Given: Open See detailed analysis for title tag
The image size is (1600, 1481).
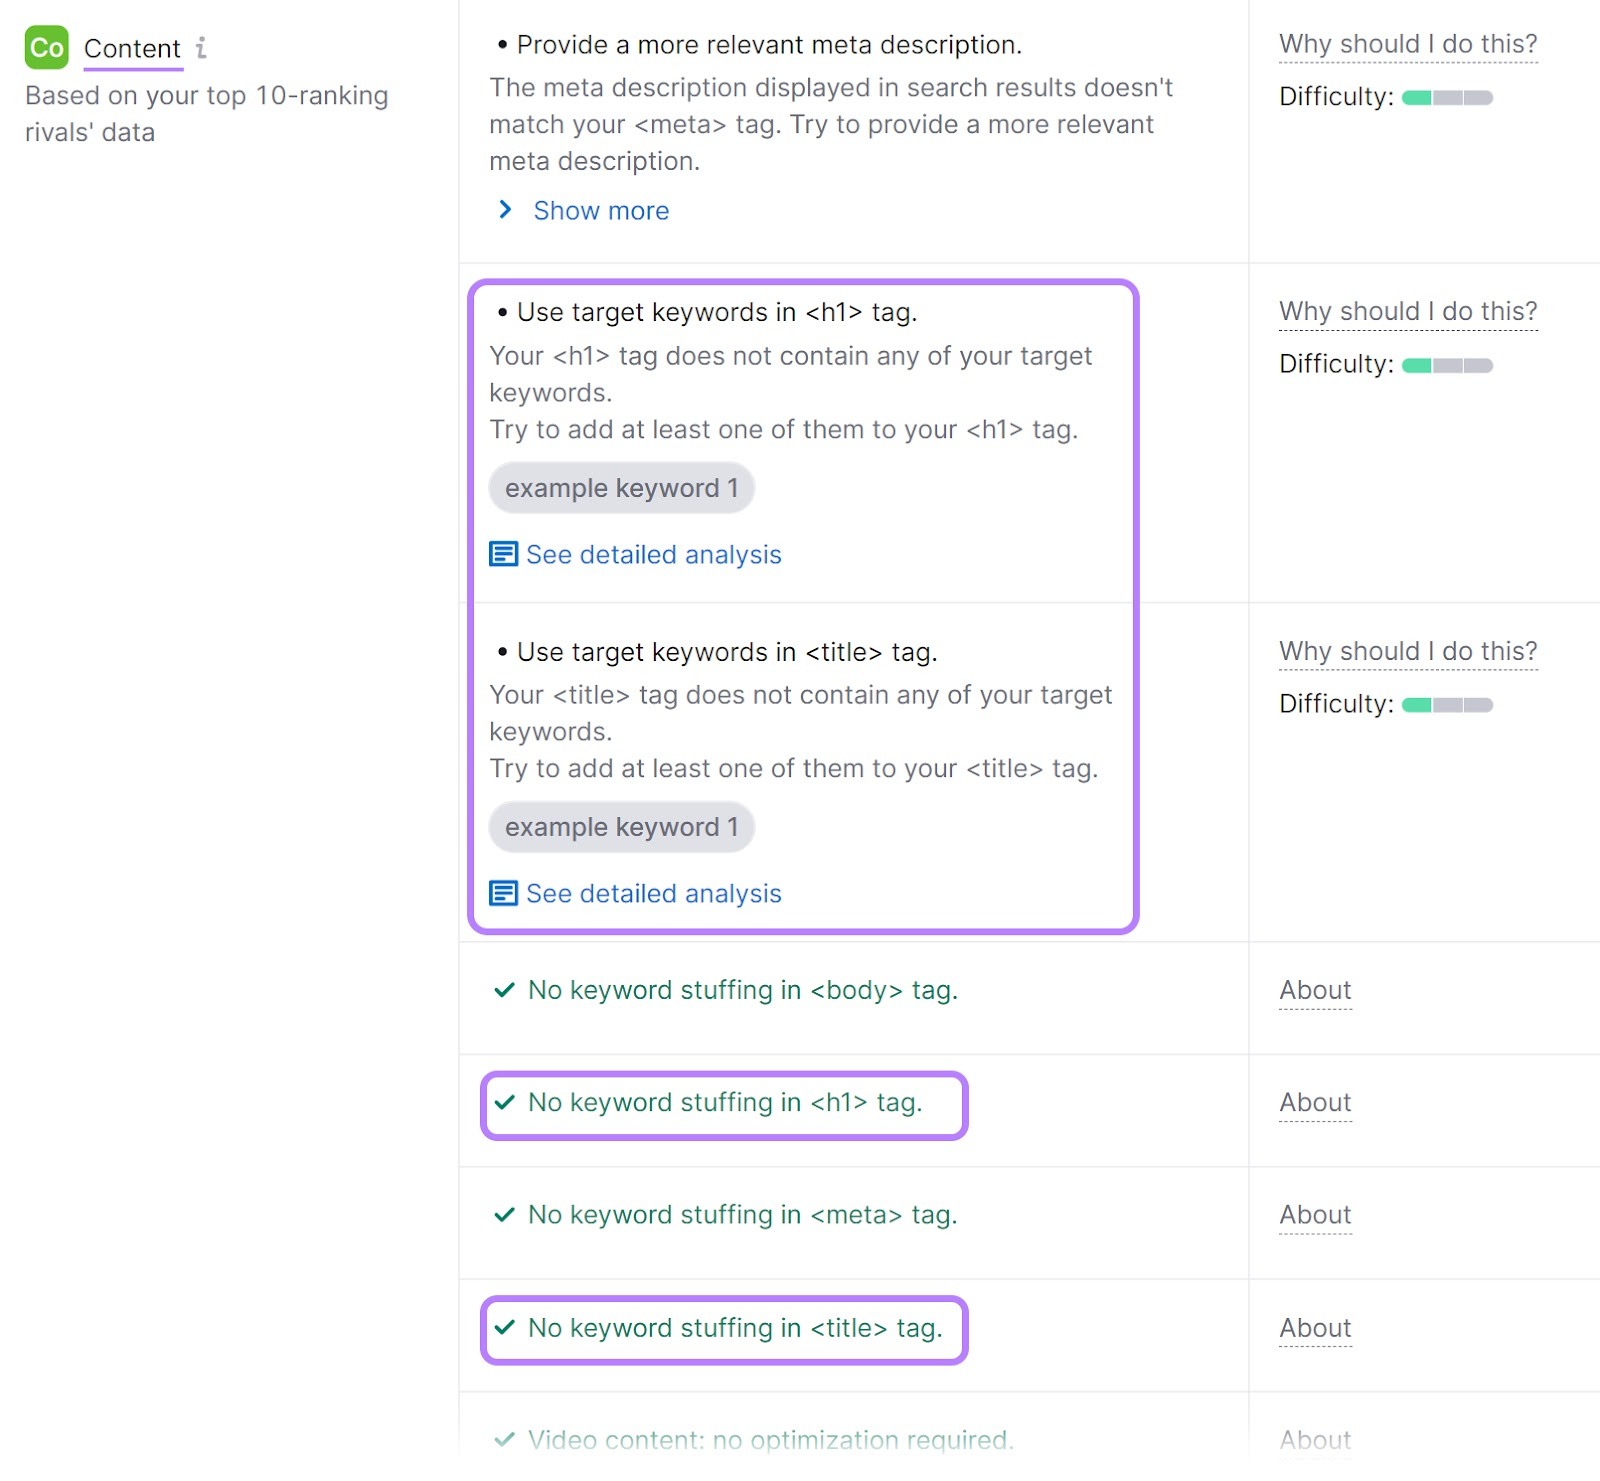Looking at the screenshot, I should tap(653, 893).
